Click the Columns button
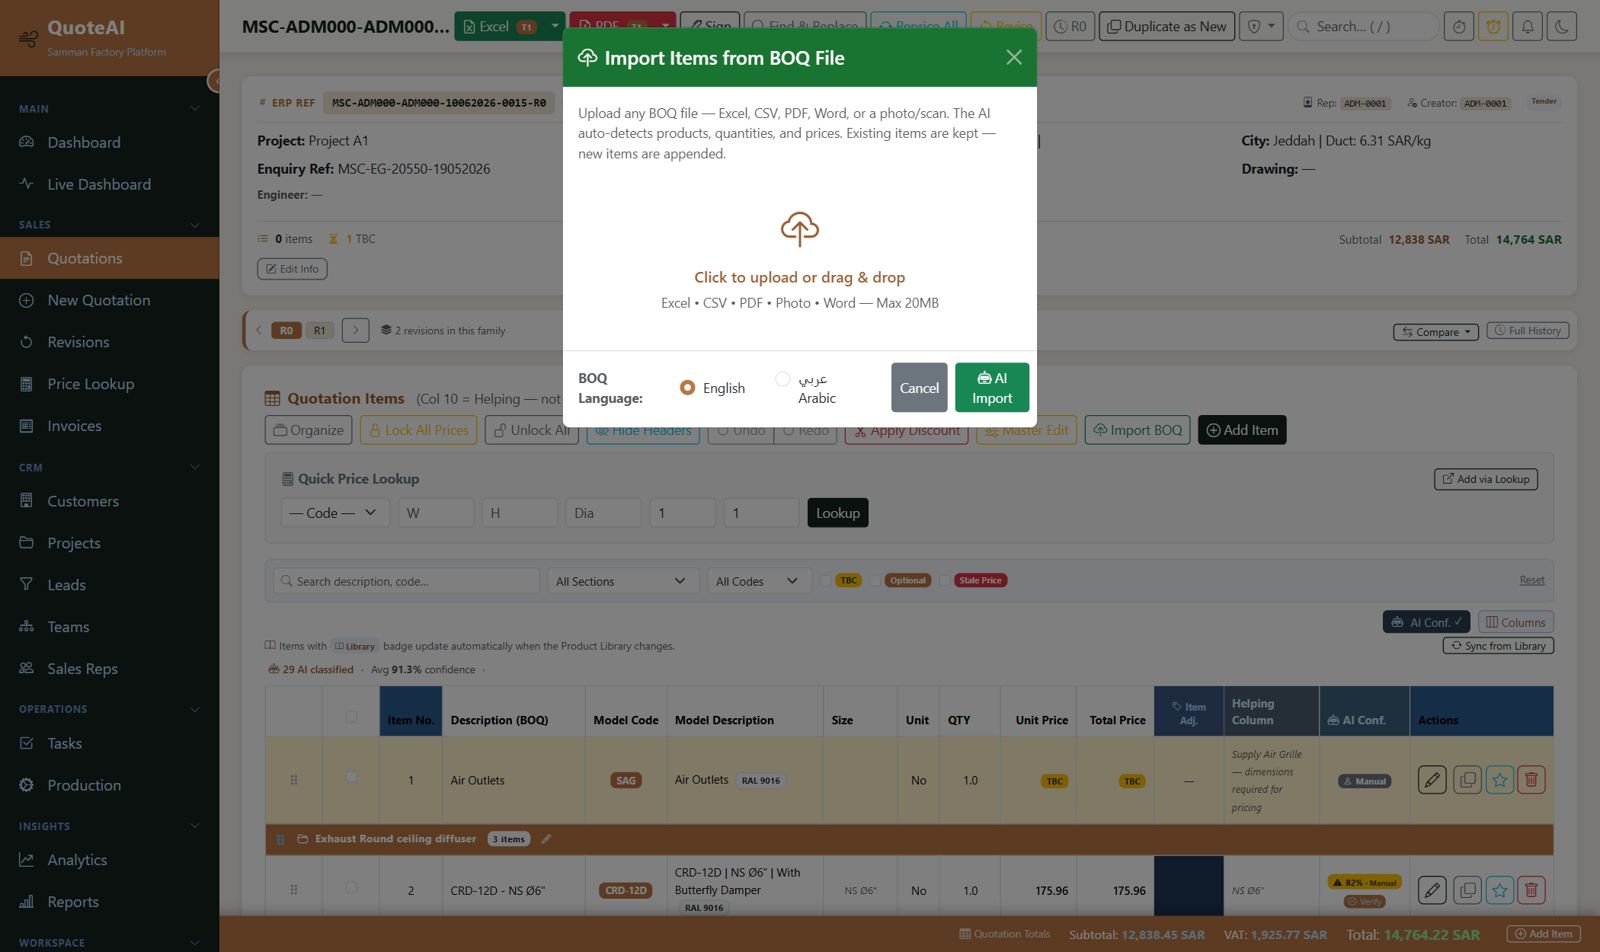The image size is (1600, 952). (x=1515, y=622)
